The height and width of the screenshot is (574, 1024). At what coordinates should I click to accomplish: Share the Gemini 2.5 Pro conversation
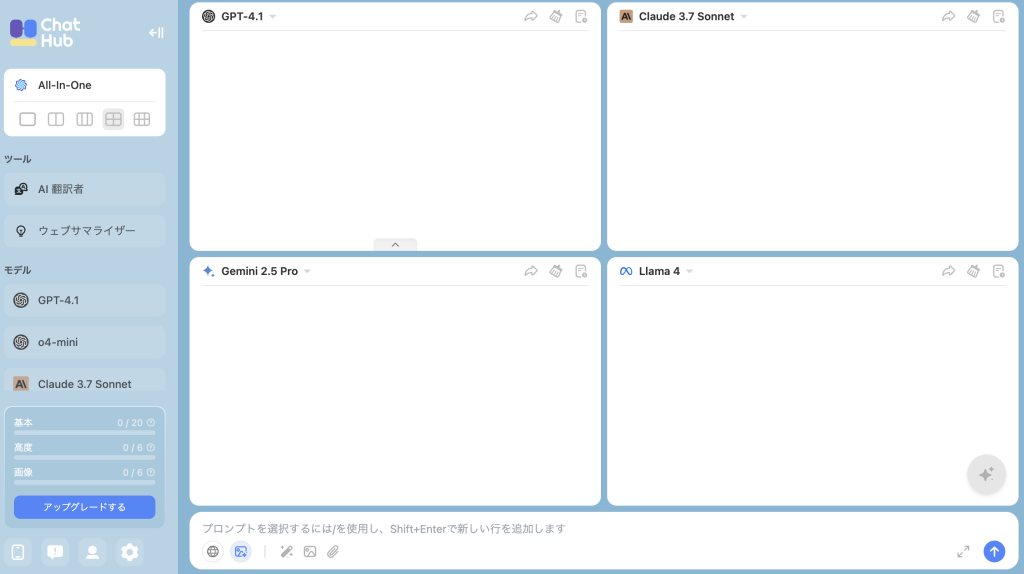[x=531, y=272]
